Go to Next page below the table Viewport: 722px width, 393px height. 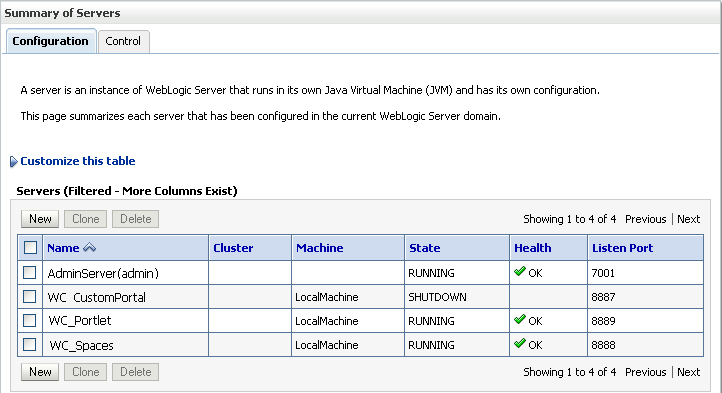[x=688, y=372]
